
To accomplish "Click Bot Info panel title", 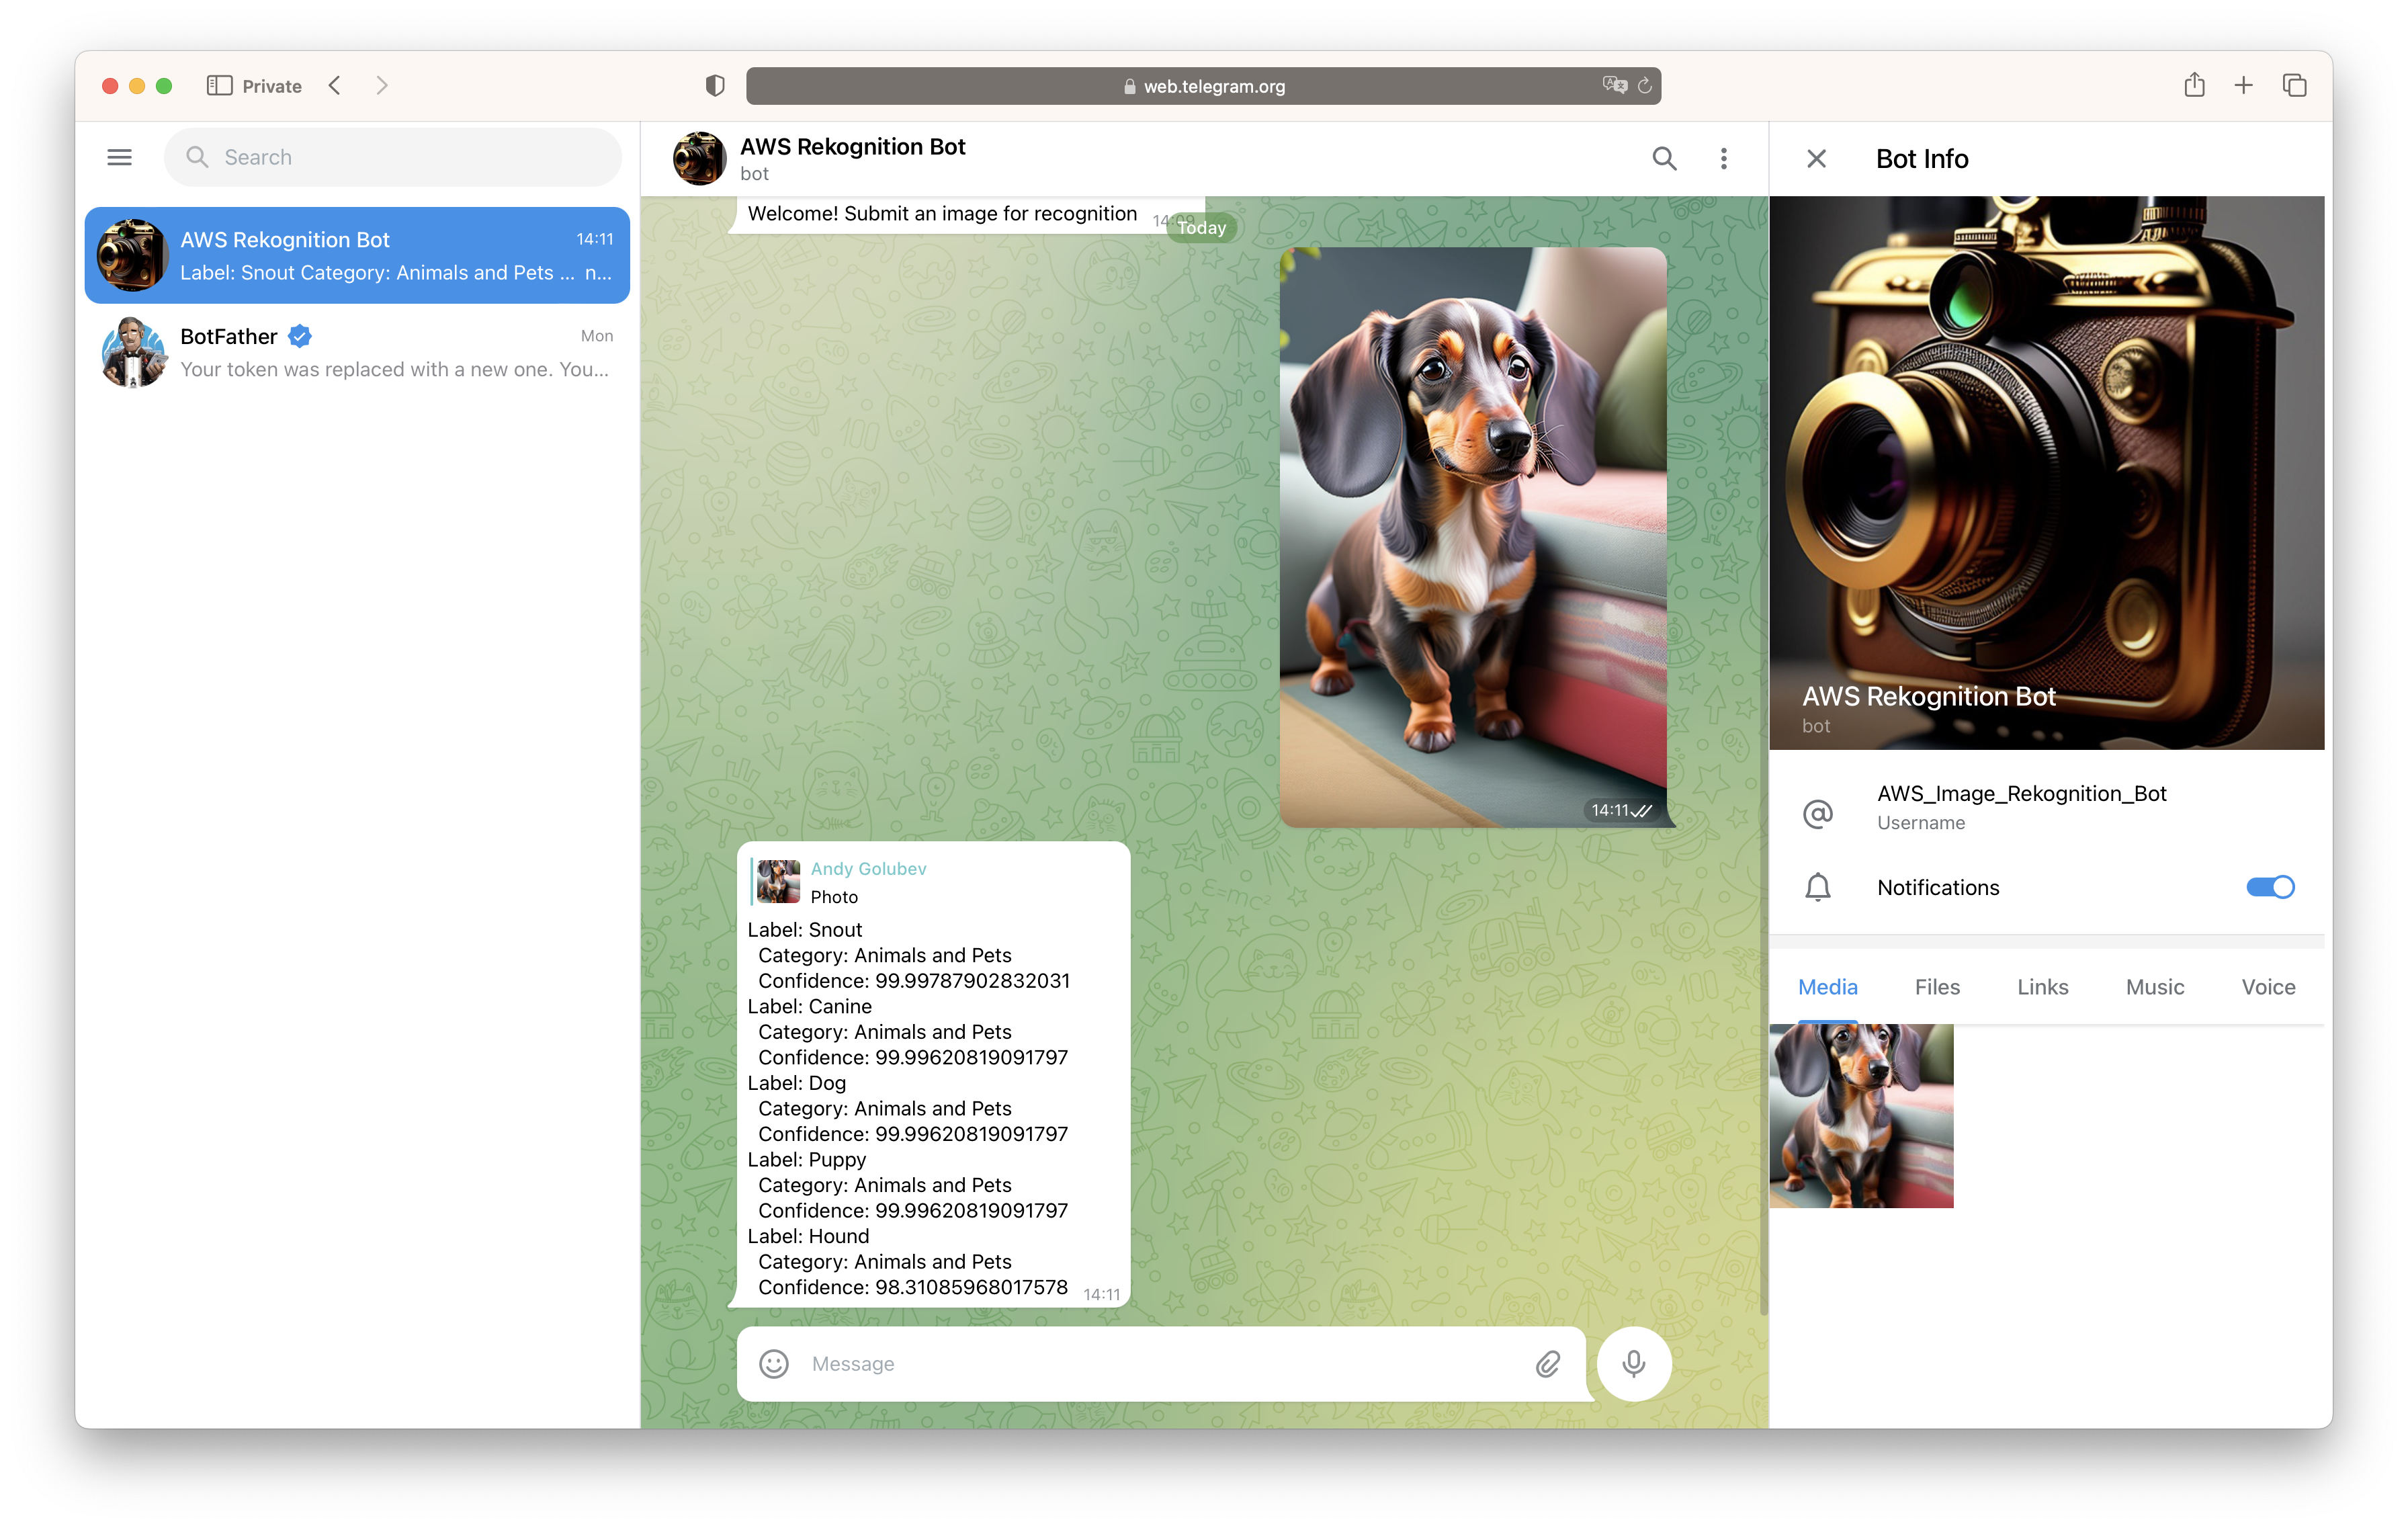I will [1921, 158].
